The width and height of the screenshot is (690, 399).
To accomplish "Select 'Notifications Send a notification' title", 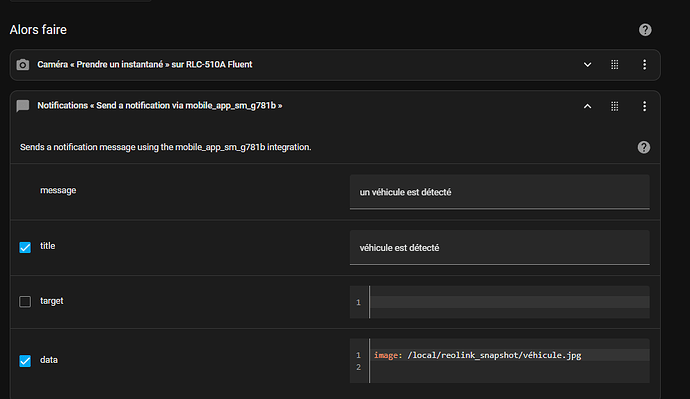I will [x=160, y=106].
